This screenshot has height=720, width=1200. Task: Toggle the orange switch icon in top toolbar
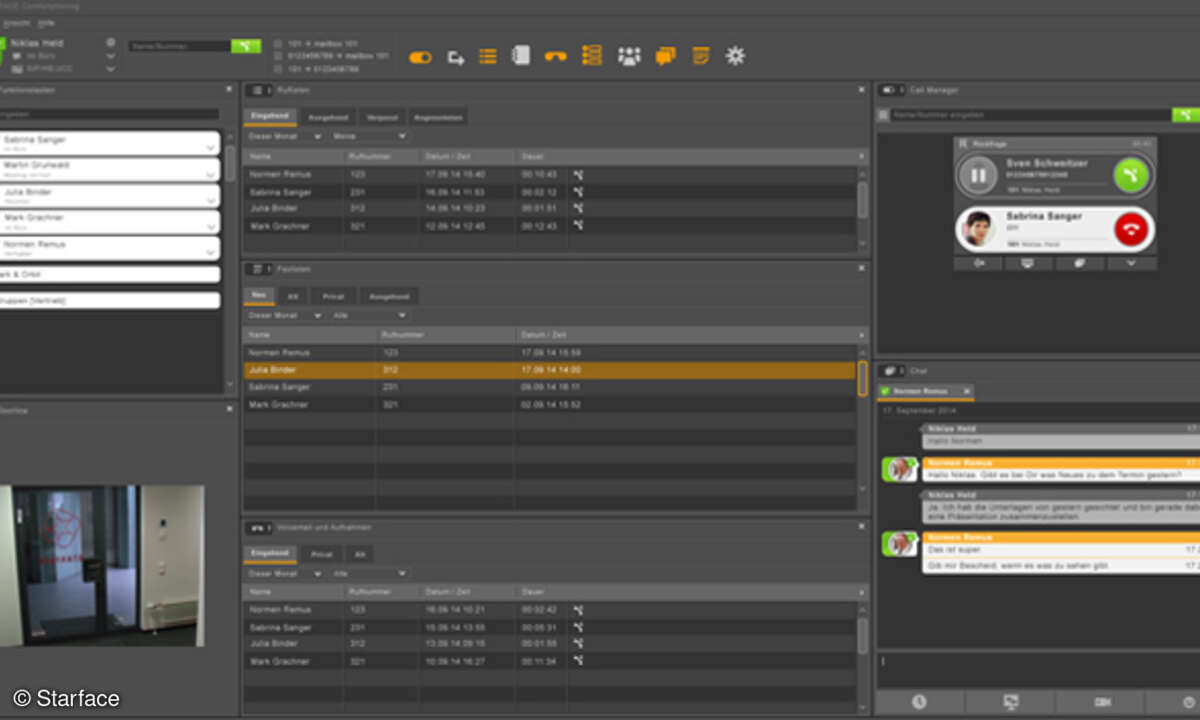pos(420,57)
